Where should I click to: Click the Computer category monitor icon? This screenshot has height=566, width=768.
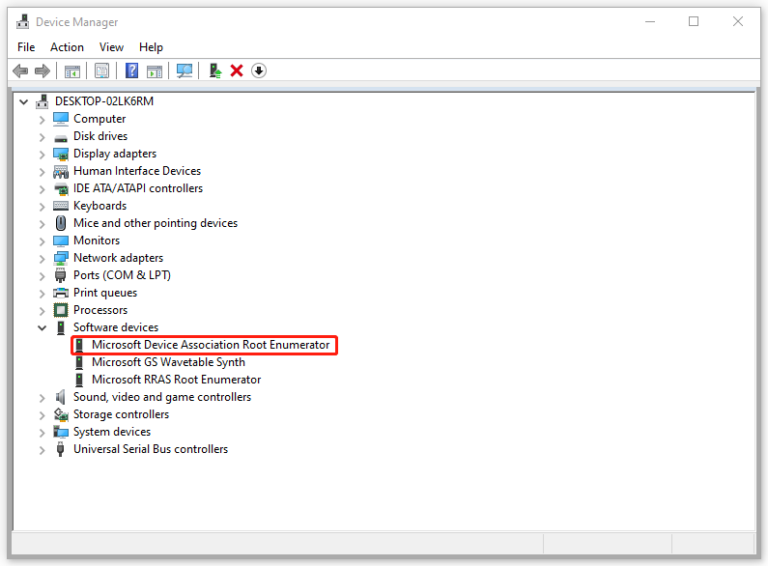point(61,118)
